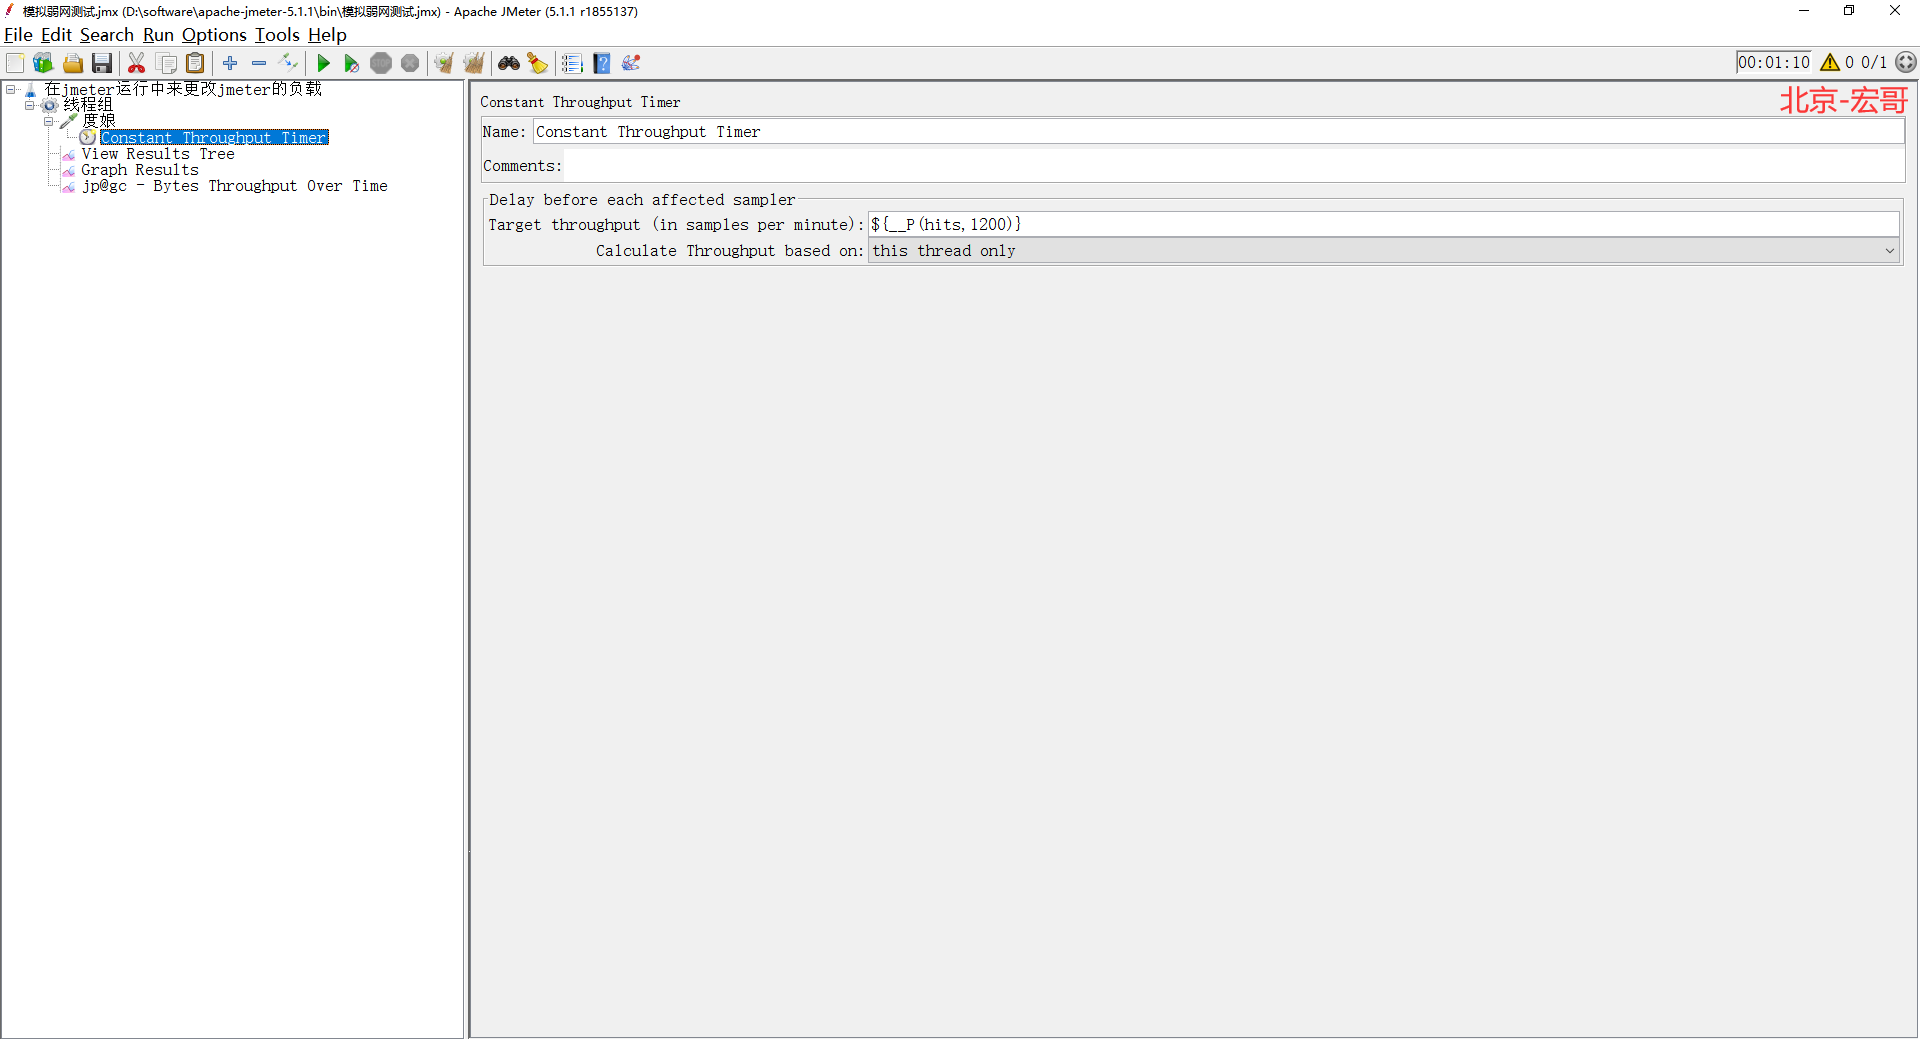Copy the selected element icon
The height and width of the screenshot is (1039, 1920).
(167, 63)
